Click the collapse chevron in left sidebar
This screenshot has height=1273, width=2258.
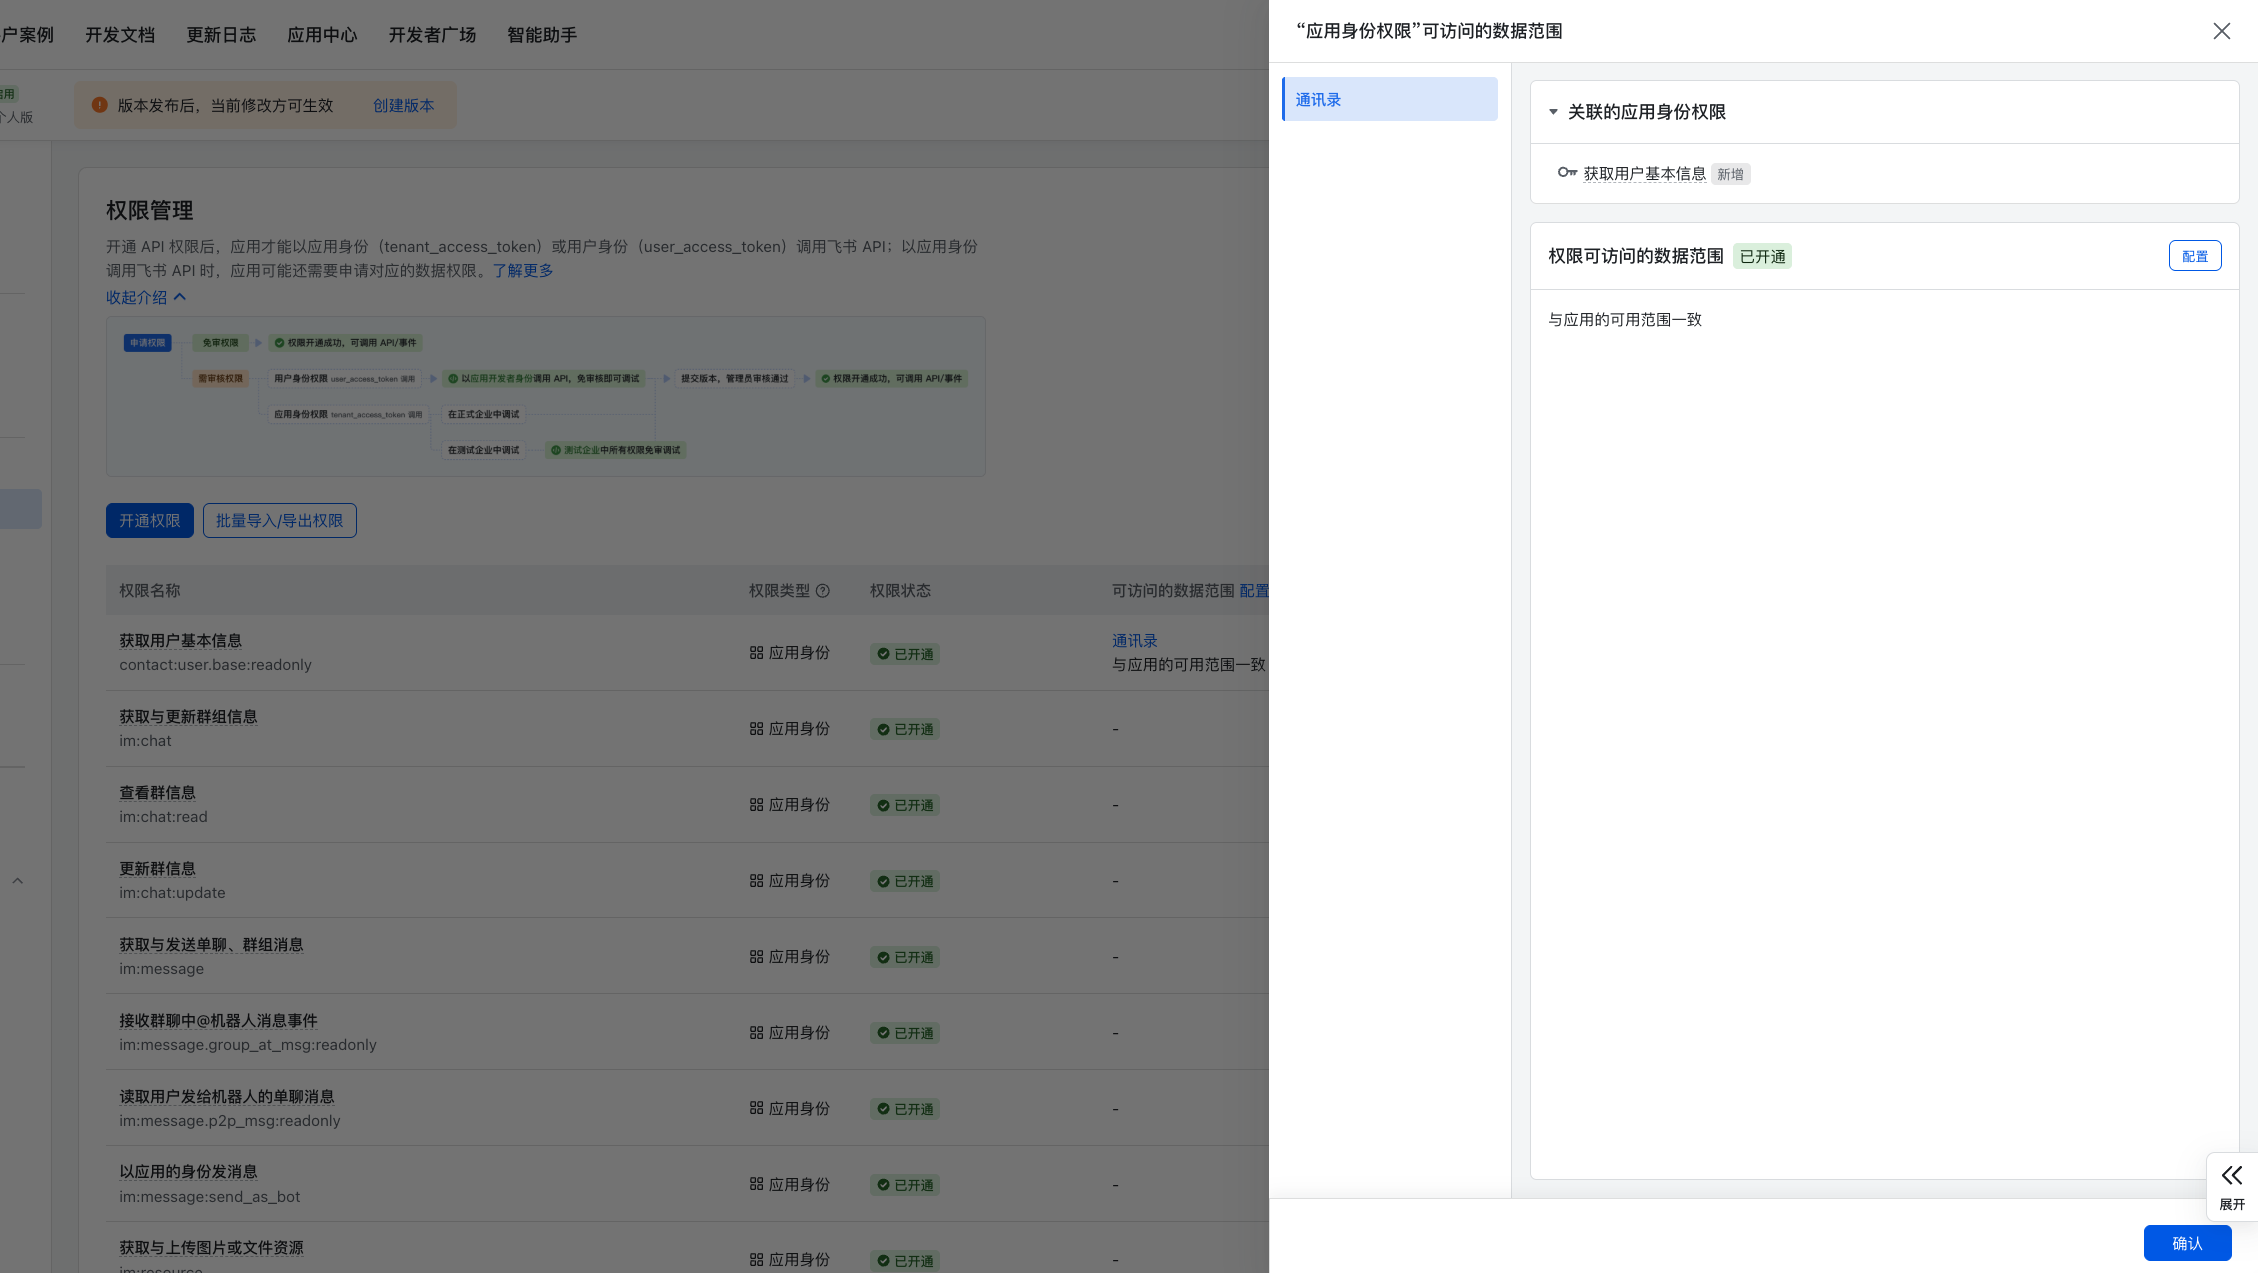click(17, 881)
